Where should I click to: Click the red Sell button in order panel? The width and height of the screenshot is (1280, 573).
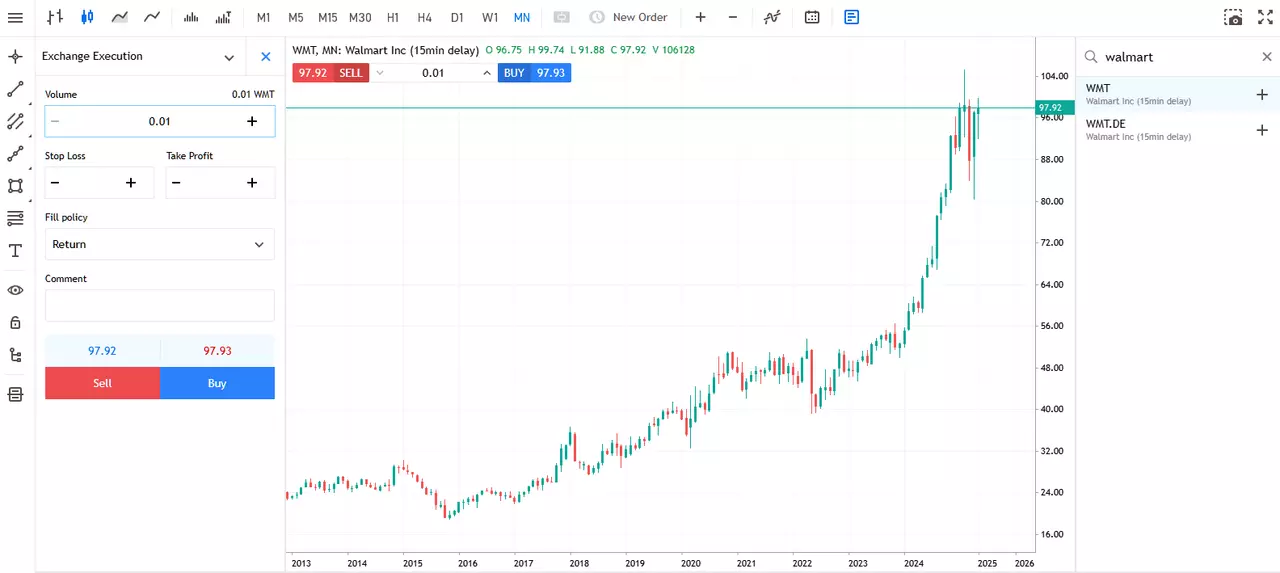102,383
